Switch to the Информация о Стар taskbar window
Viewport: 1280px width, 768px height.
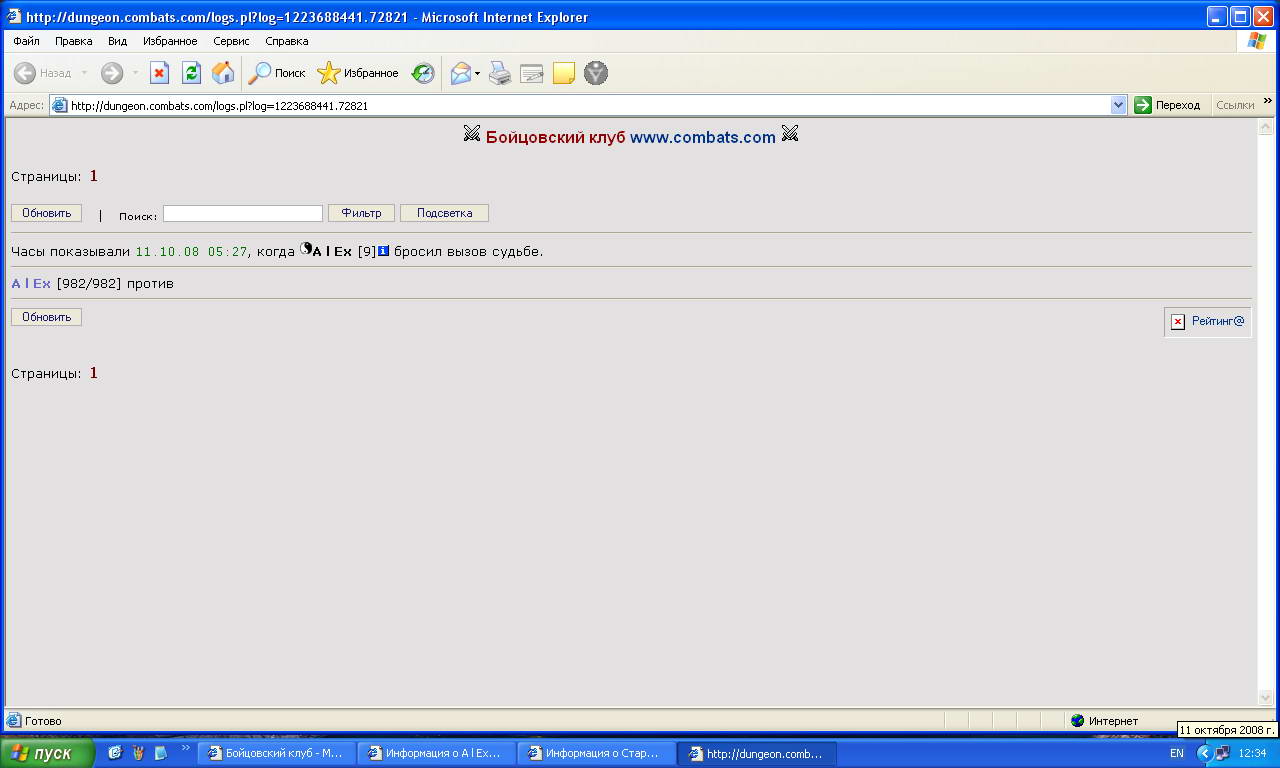[597, 754]
